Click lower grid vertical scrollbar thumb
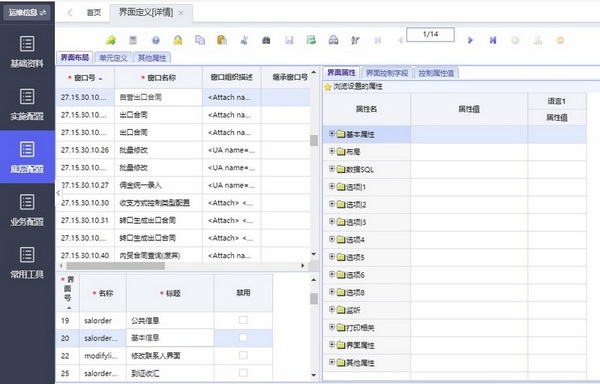Screen dimensions: 600x384 coord(314,298)
